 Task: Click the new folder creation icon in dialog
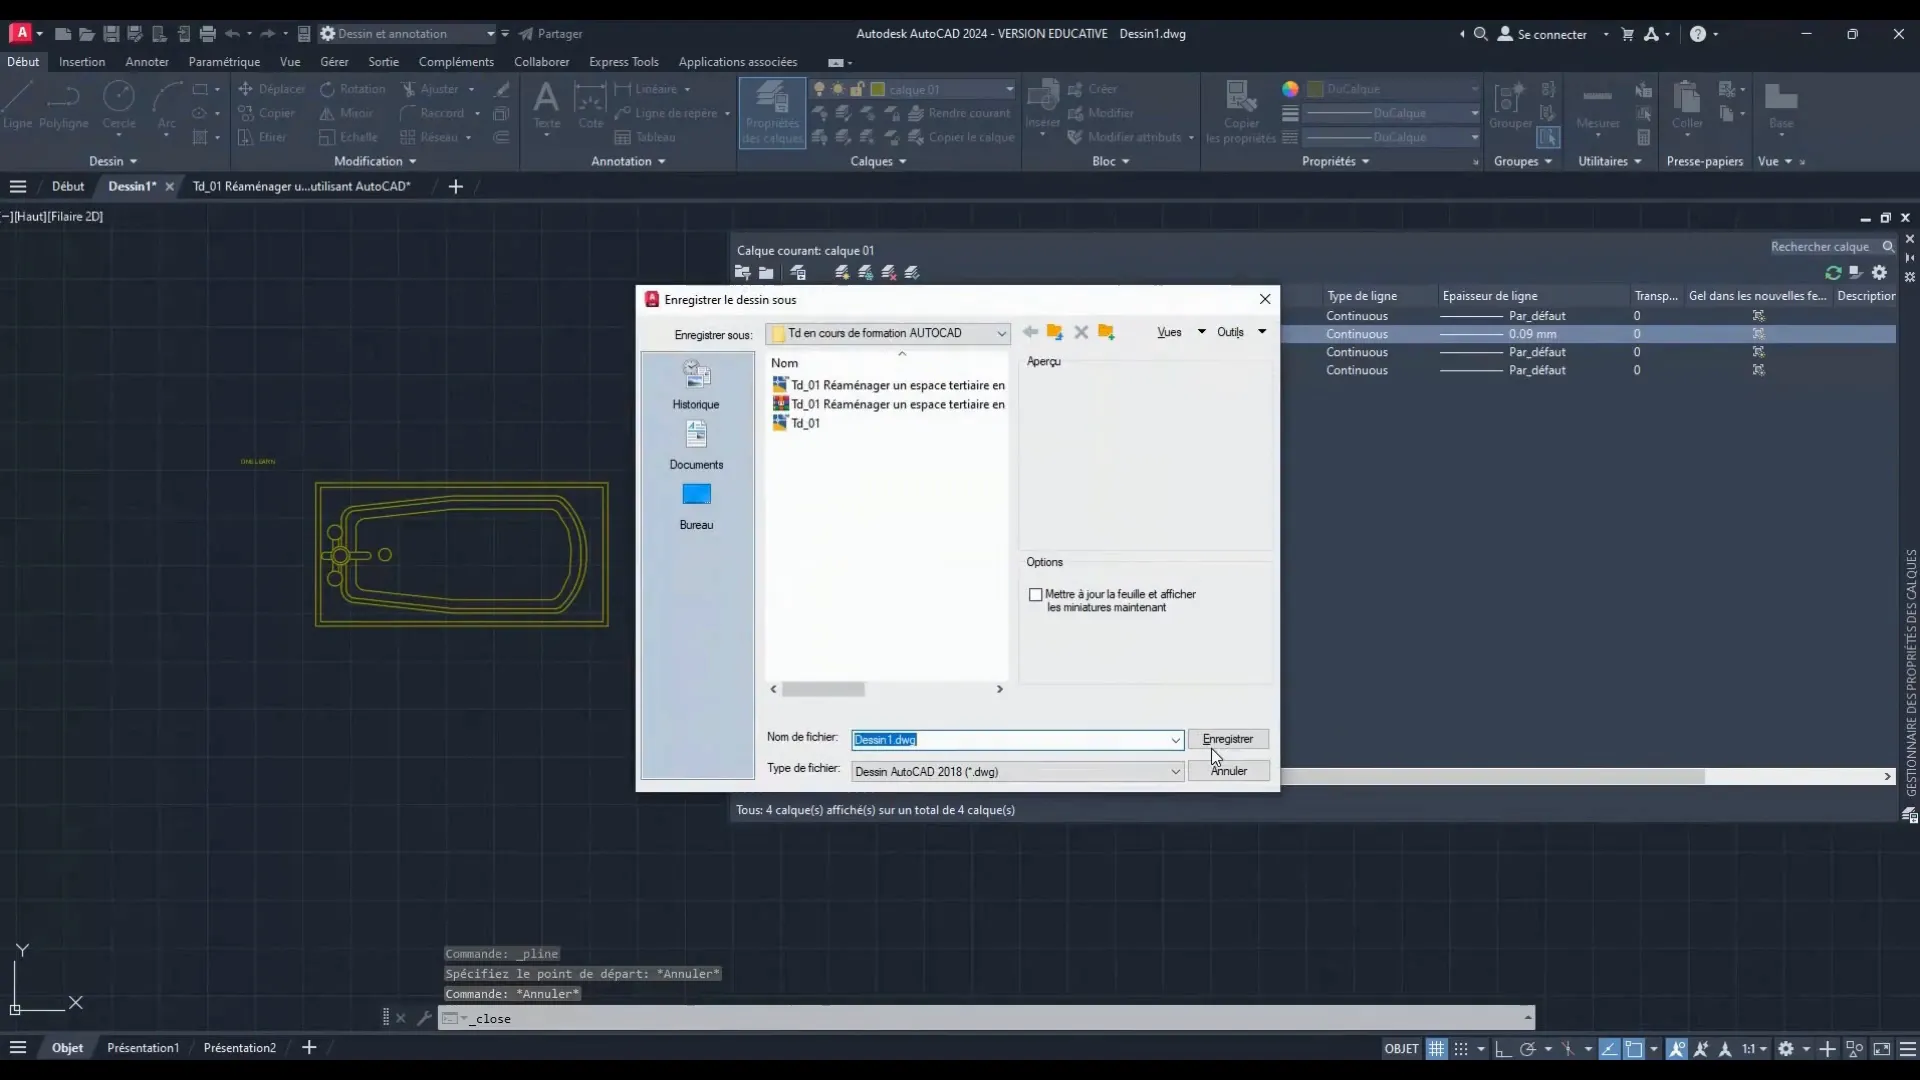[1106, 332]
